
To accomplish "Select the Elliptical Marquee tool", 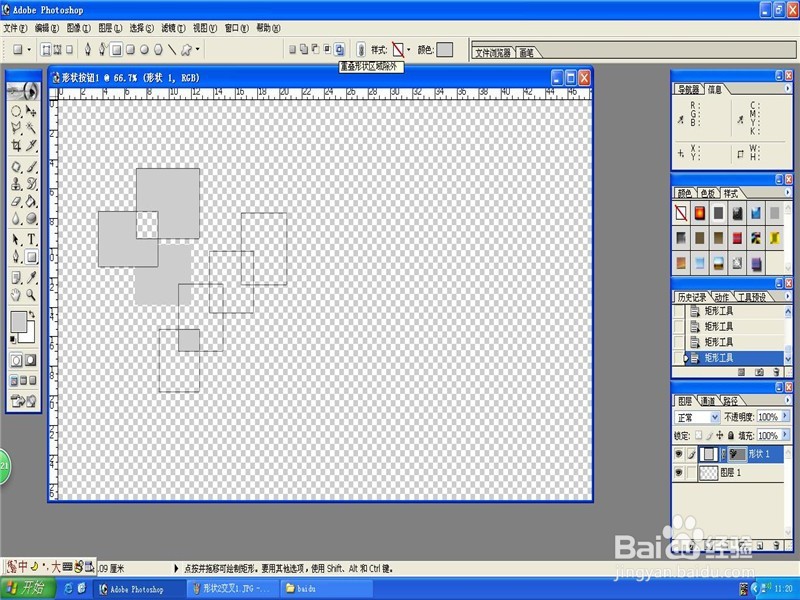I will [x=16, y=111].
